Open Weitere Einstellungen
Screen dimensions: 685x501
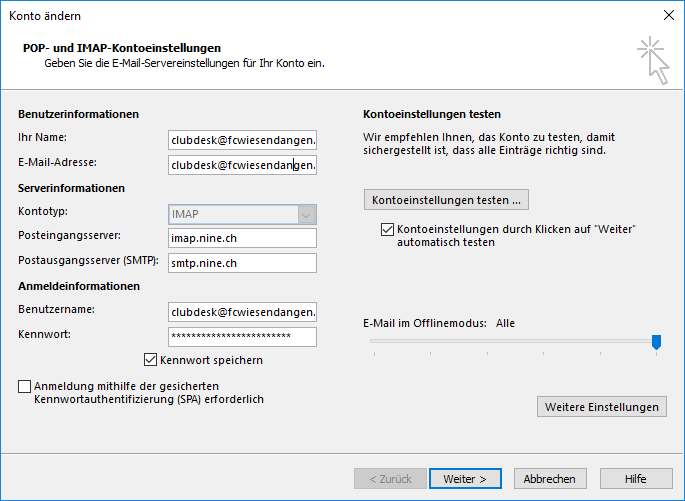pyautogui.click(x=601, y=407)
